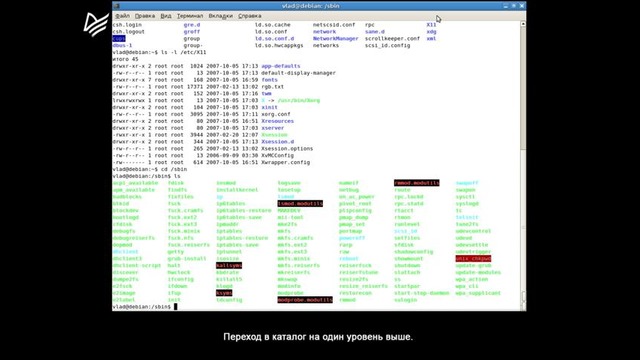
Task: Click the cd /sbin command line
Action: 174,169
